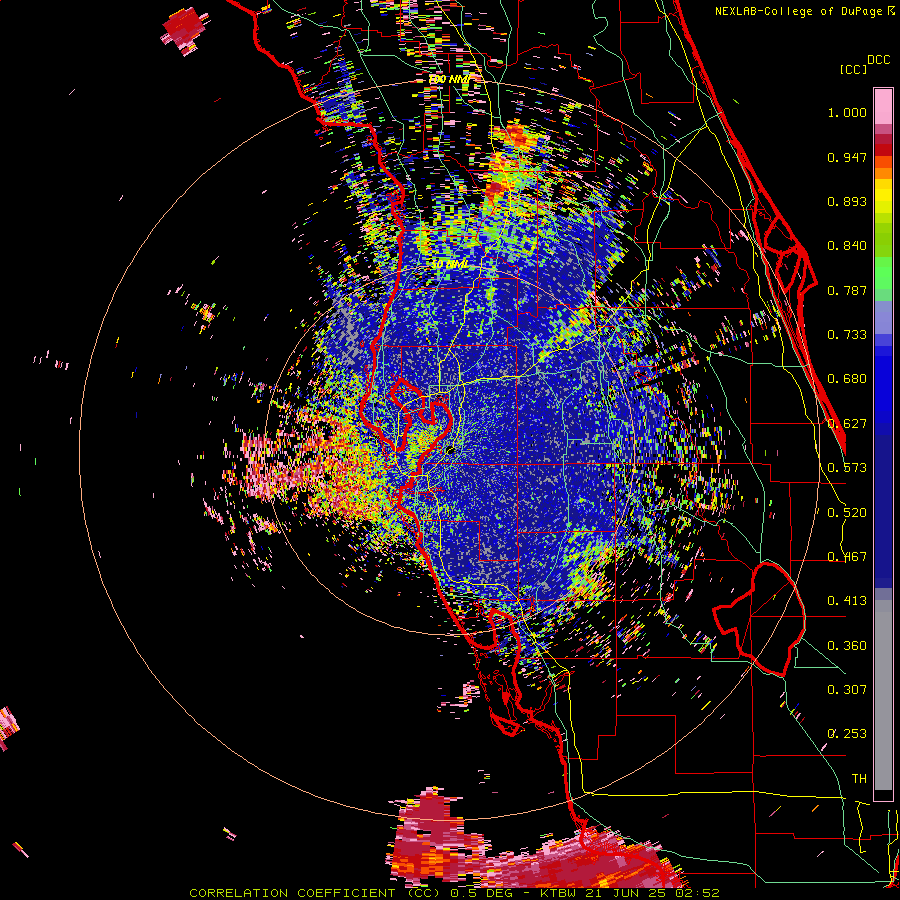This screenshot has height=900, width=900.
Task: Pick the light pink top color-bar segment
Action: (x=883, y=106)
